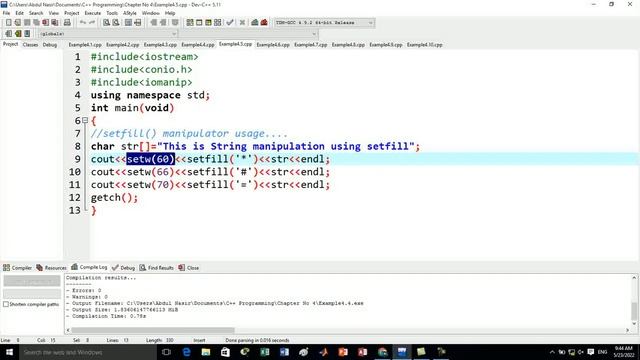Open the Execute menu

click(93, 13)
